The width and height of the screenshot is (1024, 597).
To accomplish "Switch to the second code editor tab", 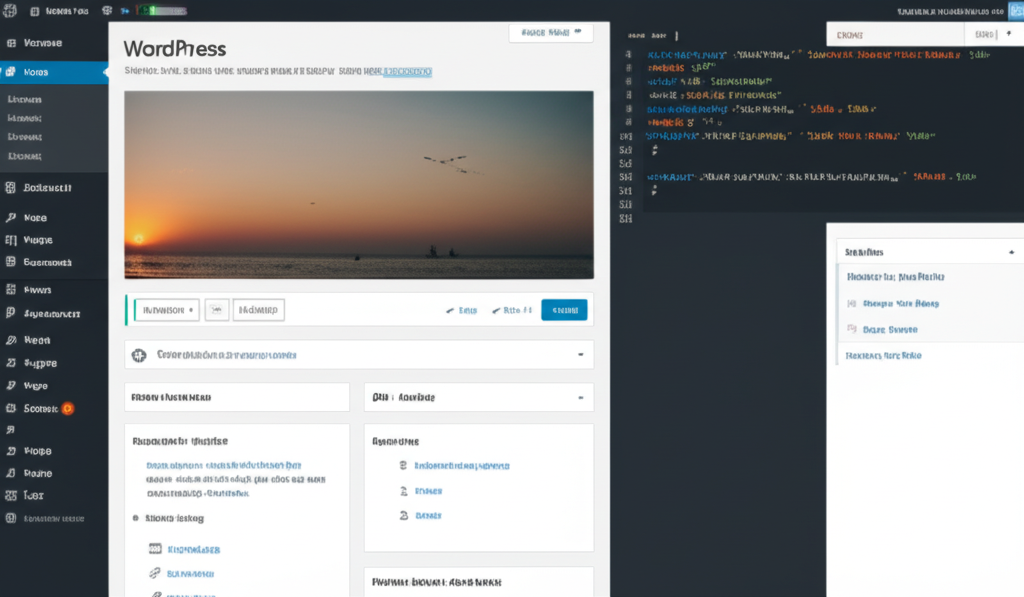I will point(659,36).
